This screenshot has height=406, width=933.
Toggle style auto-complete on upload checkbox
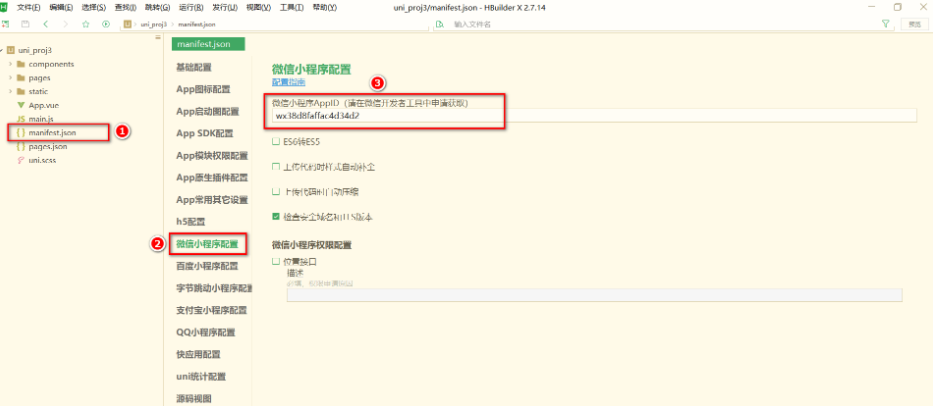pyautogui.click(x=275, y=167)
